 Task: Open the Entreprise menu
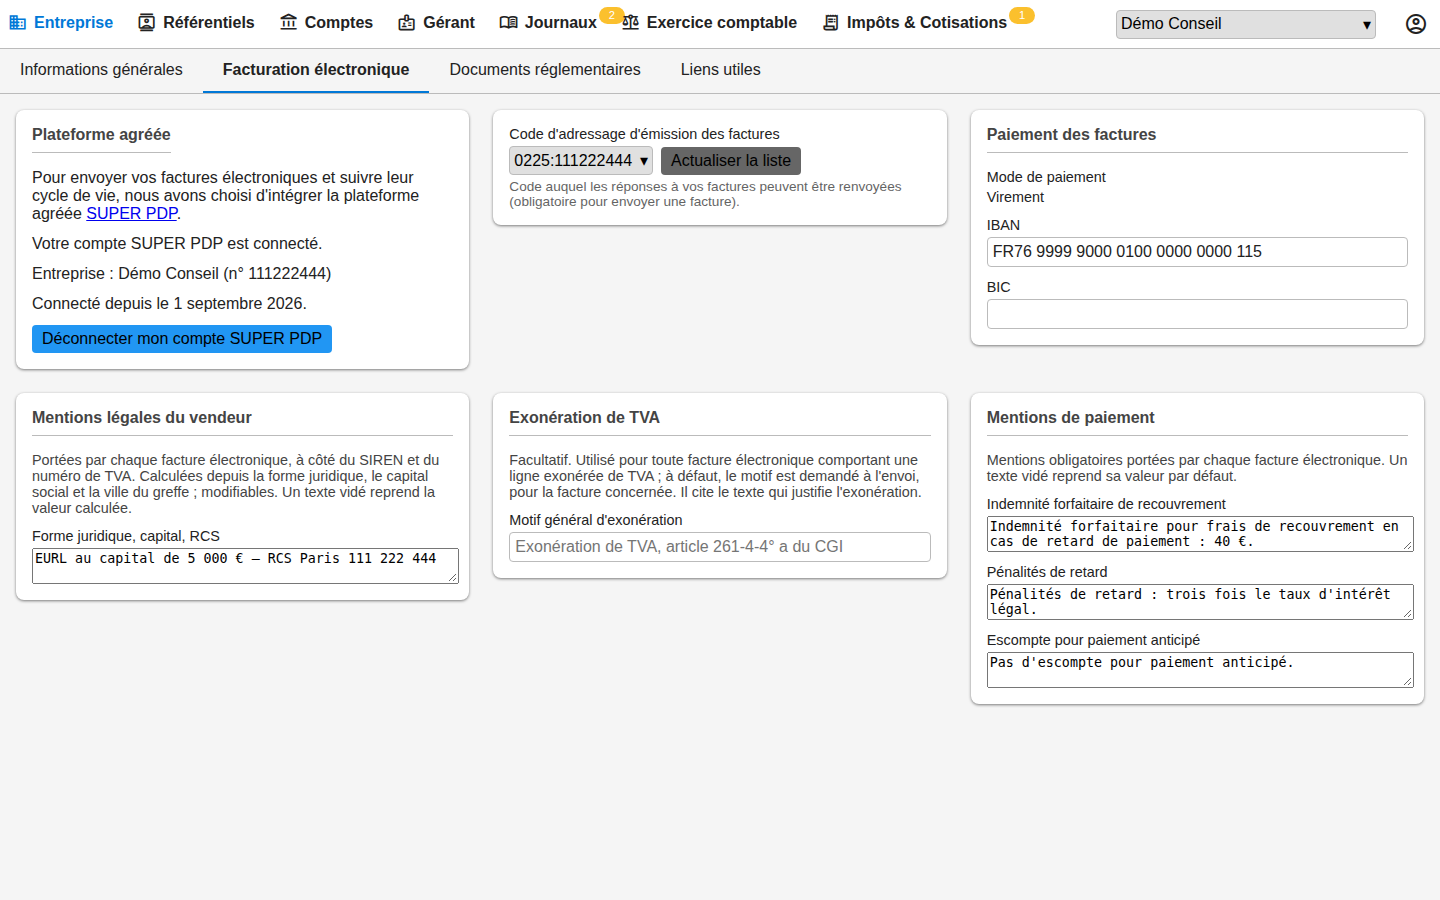point(61,22)
